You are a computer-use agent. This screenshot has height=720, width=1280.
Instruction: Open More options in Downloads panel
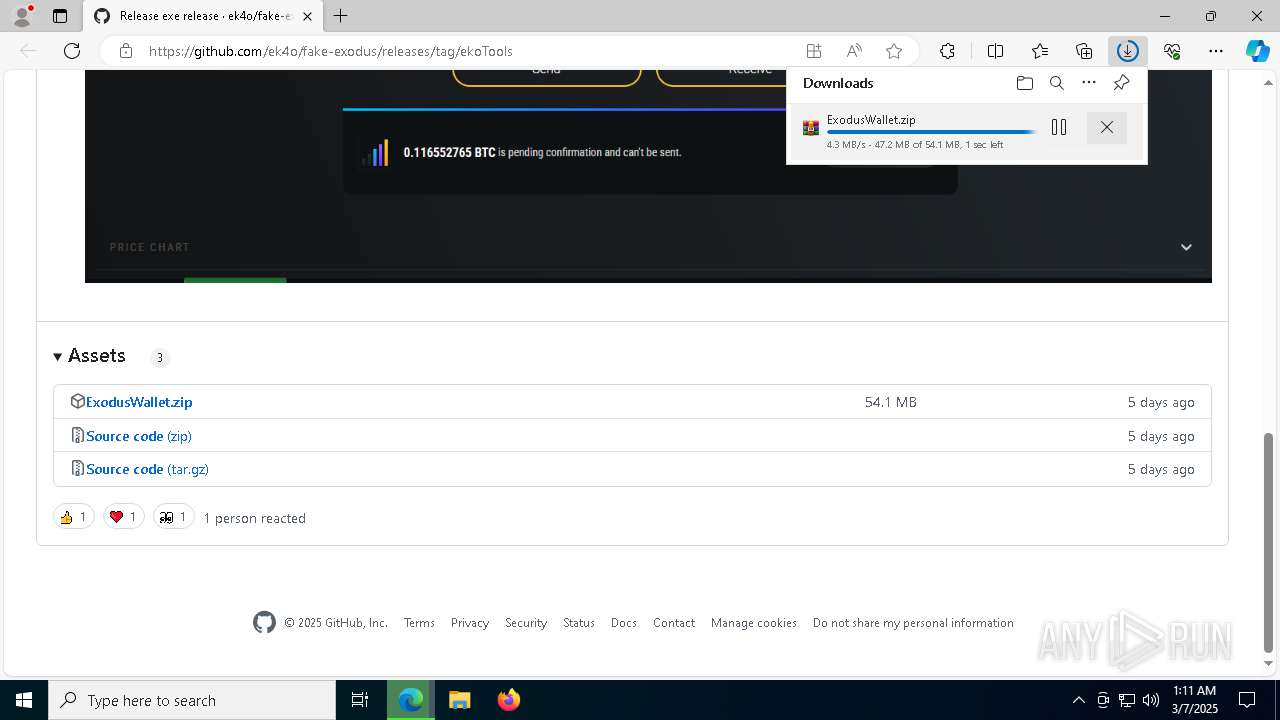tap(1089, 83)
